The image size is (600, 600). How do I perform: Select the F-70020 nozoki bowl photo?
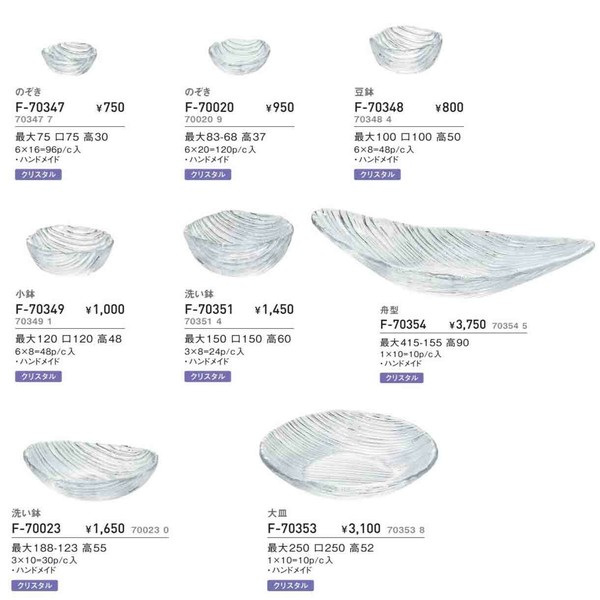[x=239, y=56]
